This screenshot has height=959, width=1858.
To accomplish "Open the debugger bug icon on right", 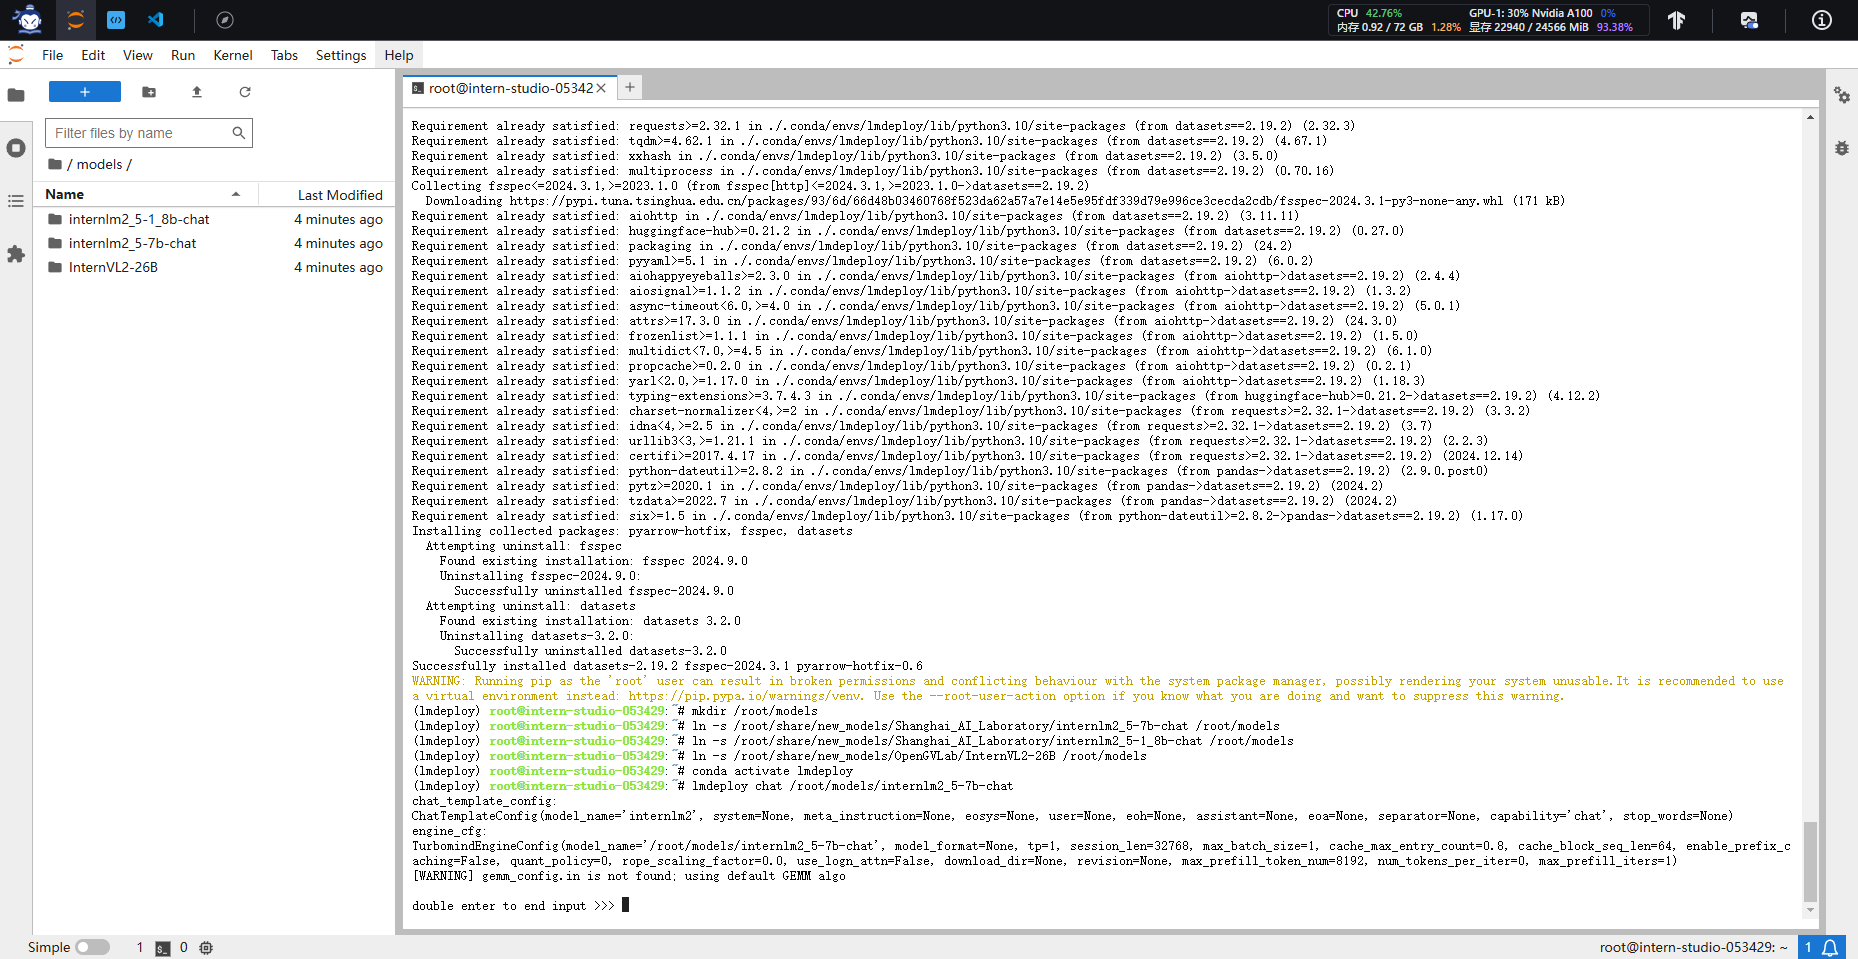I will 1842,148.
